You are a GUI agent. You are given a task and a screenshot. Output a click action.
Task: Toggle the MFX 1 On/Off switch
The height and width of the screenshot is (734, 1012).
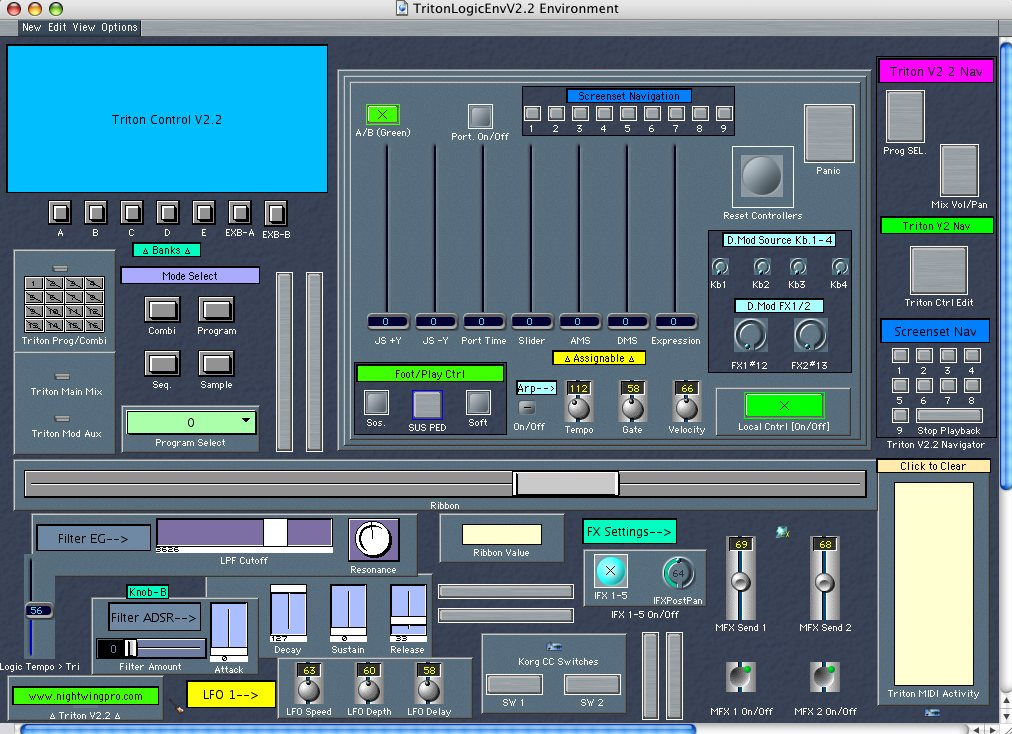[x=740, y=677]
